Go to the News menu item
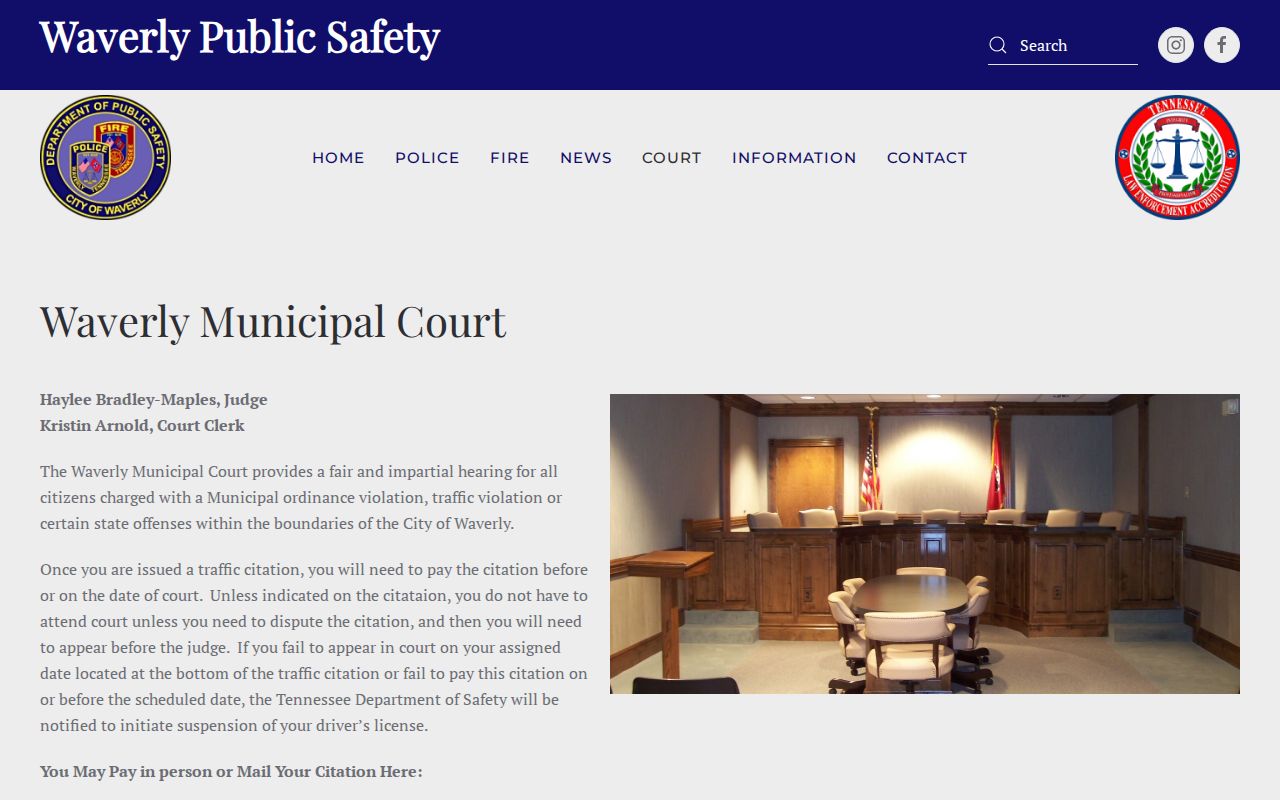Image resolution: width=1280 pixels, height=800 pixels. [x=586, y=158]
